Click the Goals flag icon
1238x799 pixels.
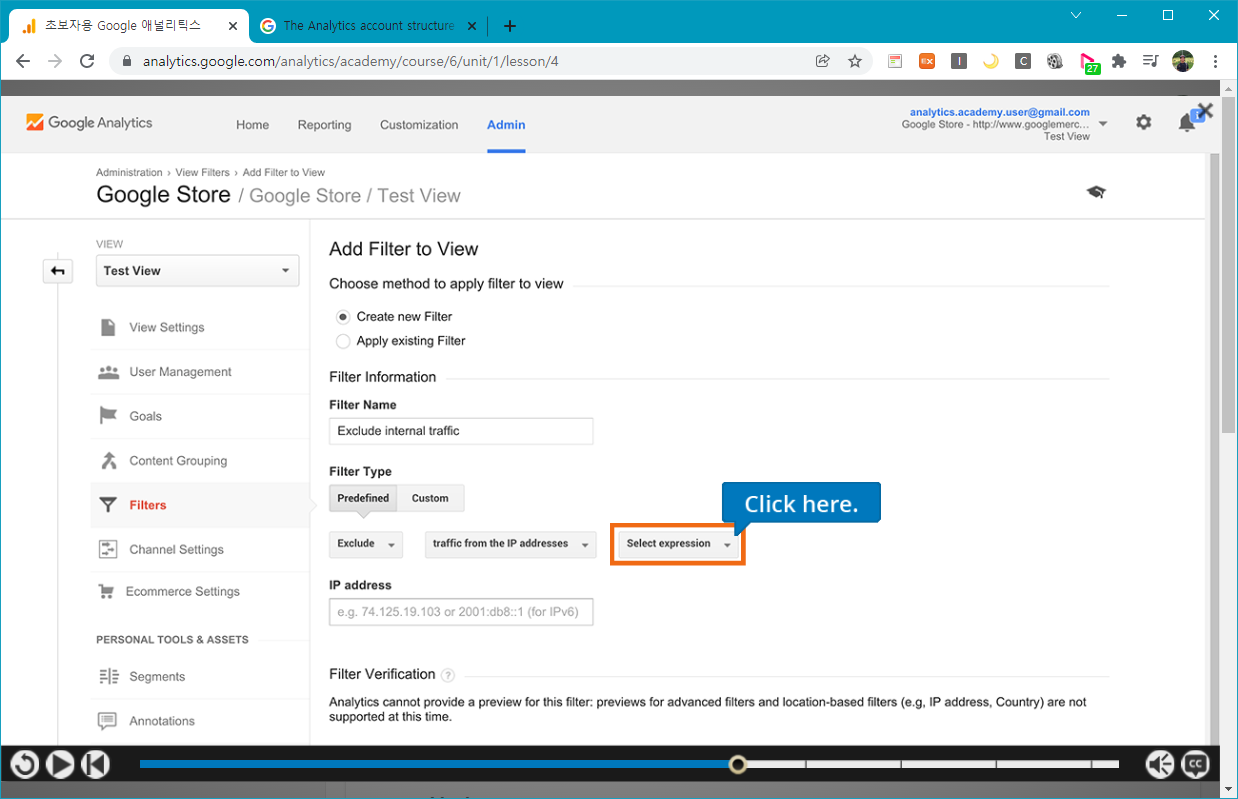108,416
